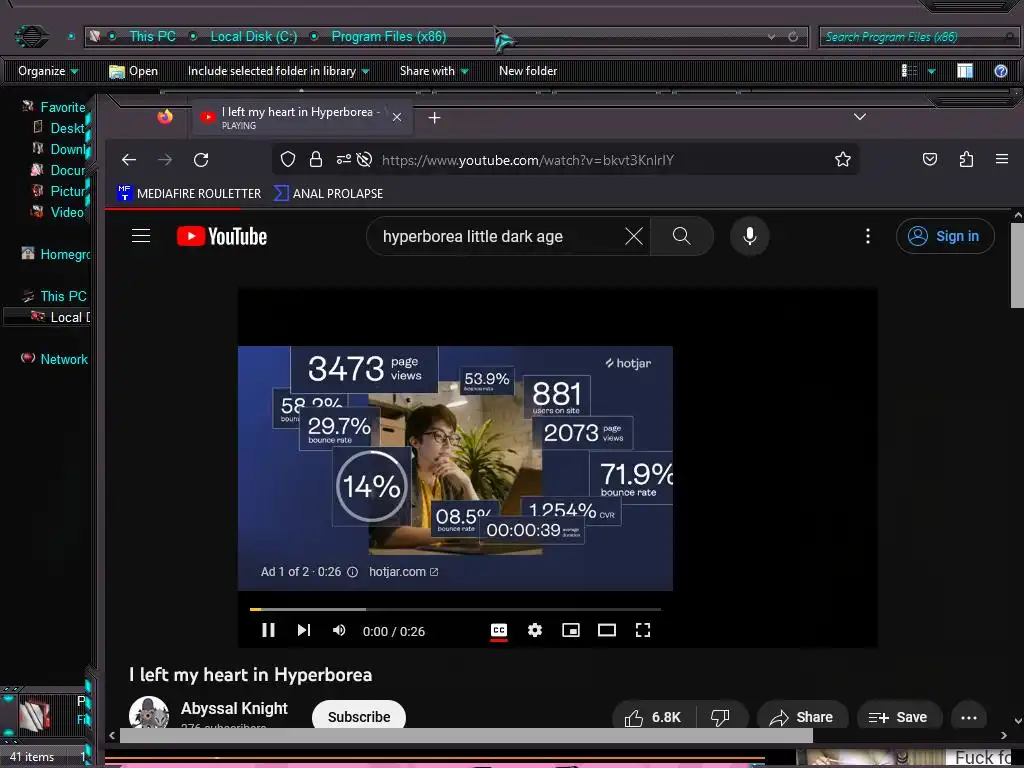This screenshot has width=1024, height=768.
Task: Enter fullscreen video mode
Action: [643, 630]
